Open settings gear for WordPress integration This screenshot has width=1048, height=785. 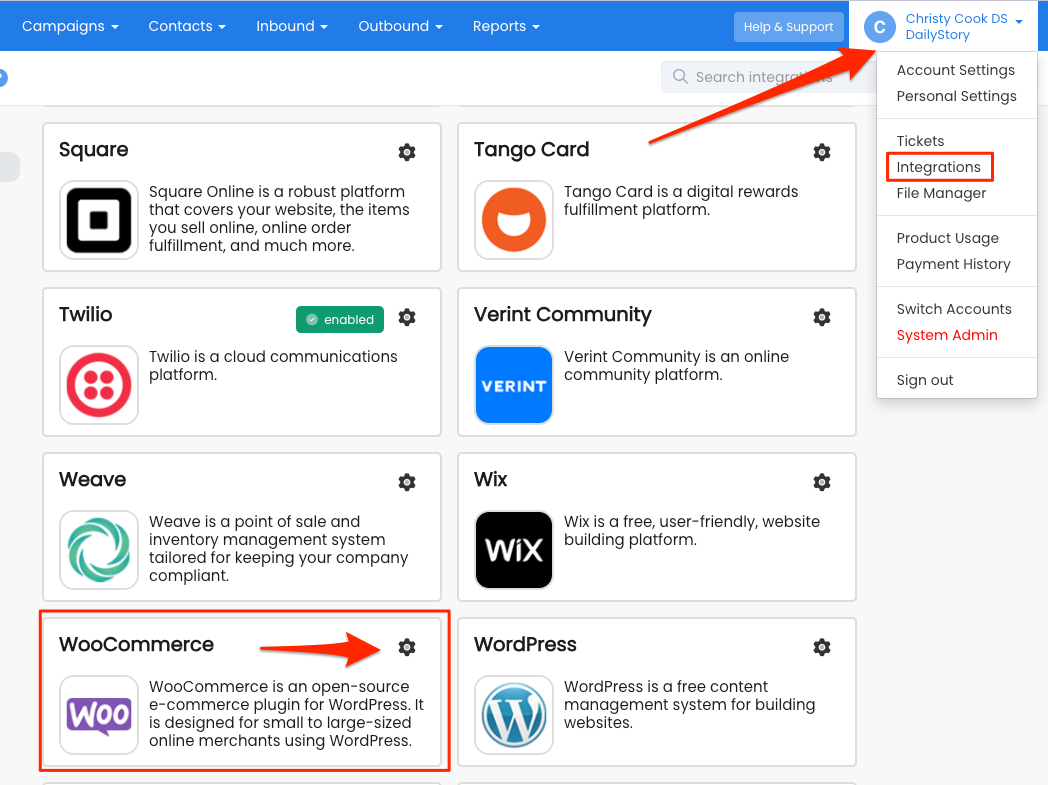point(821,647)
